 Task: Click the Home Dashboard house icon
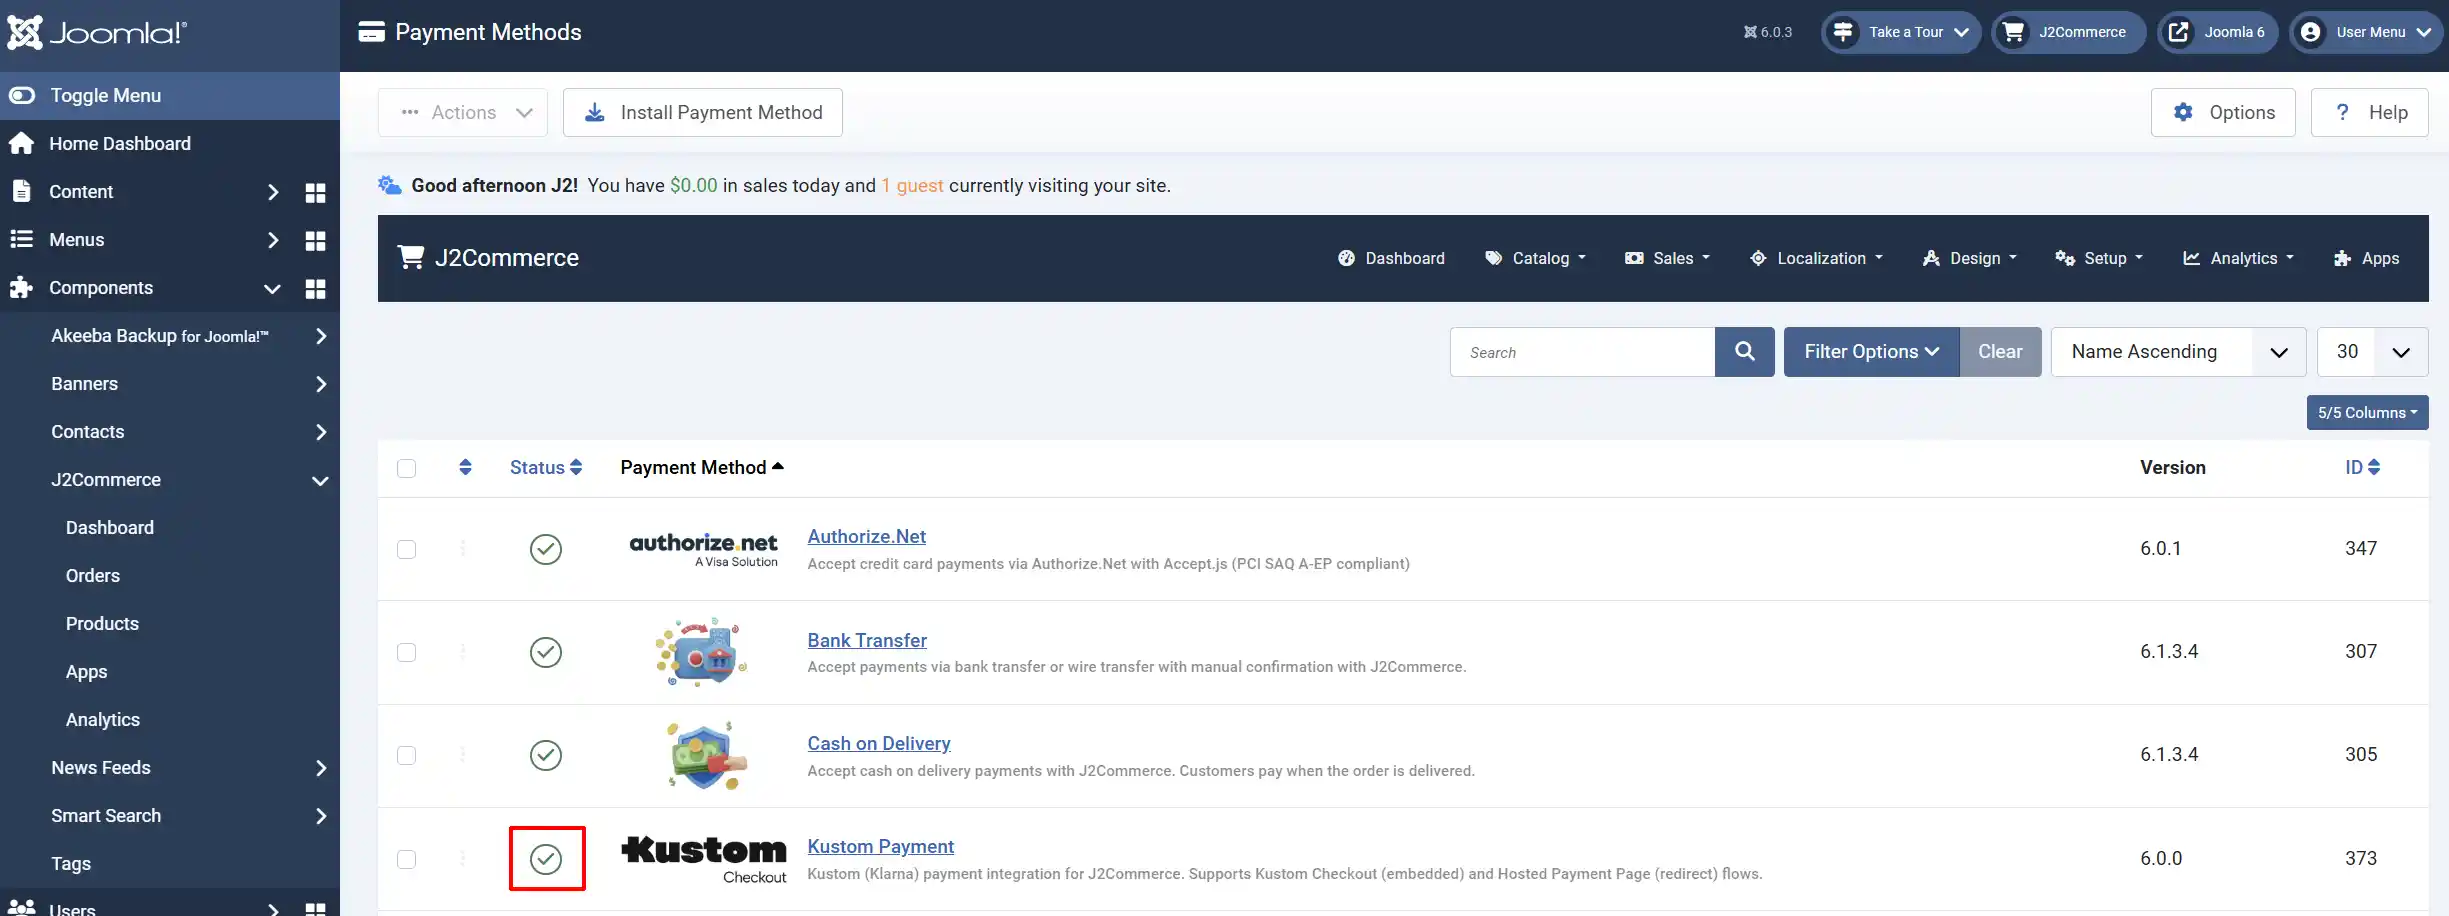21,144
